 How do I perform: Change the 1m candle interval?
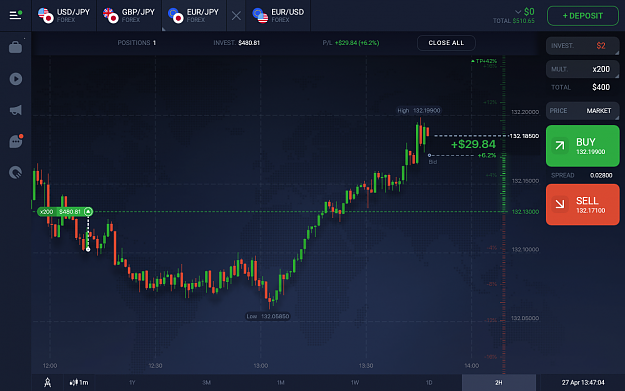point(79,382)
